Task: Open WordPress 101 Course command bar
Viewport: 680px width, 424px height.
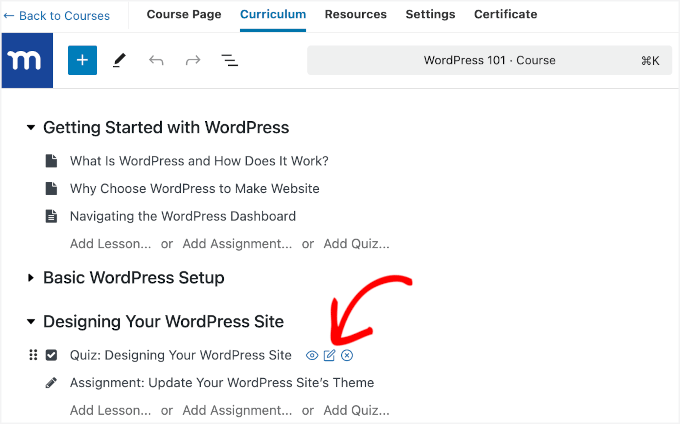Action: (490, 60)
